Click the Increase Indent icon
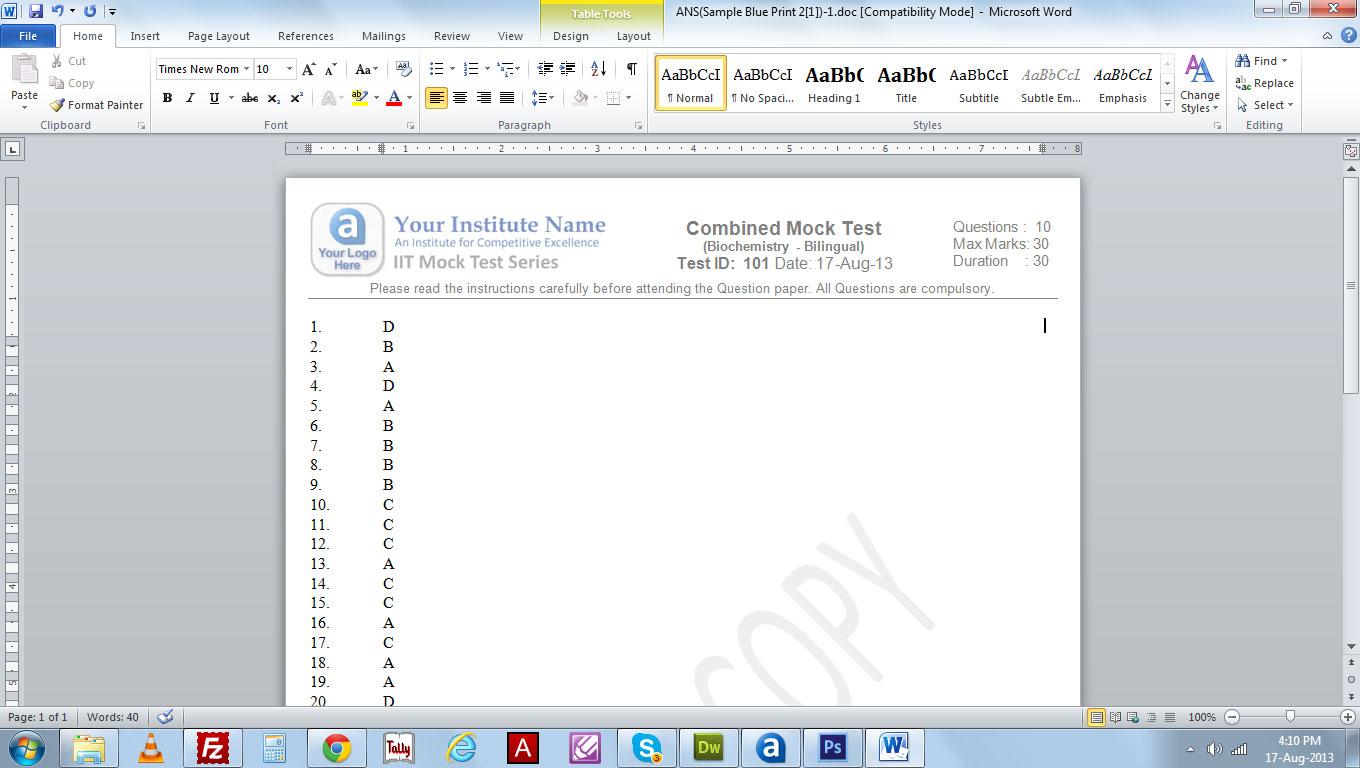This screenshot has width=1360, height=768. 568,69
